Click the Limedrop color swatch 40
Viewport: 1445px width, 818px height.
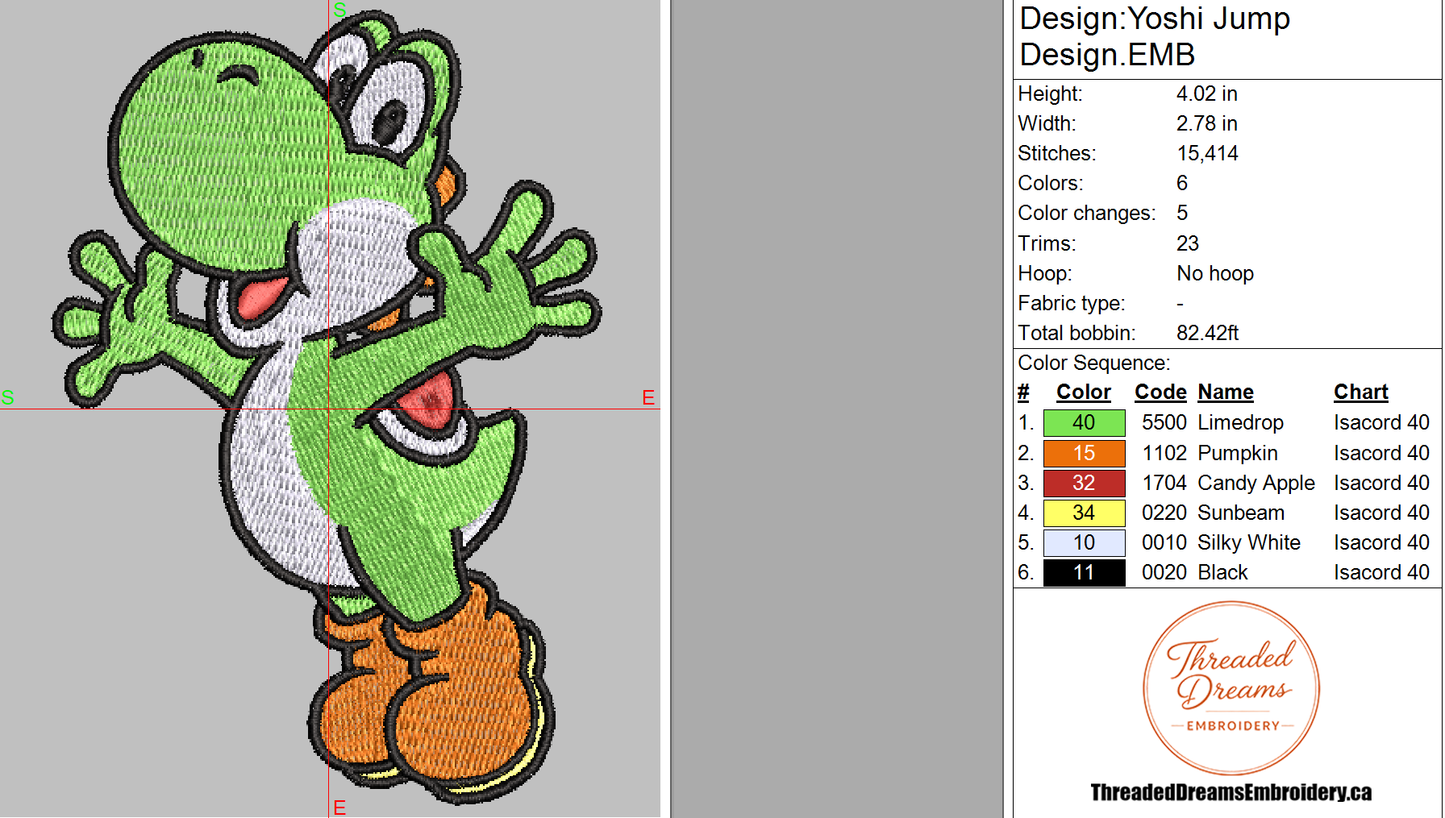click(1084, 423)
